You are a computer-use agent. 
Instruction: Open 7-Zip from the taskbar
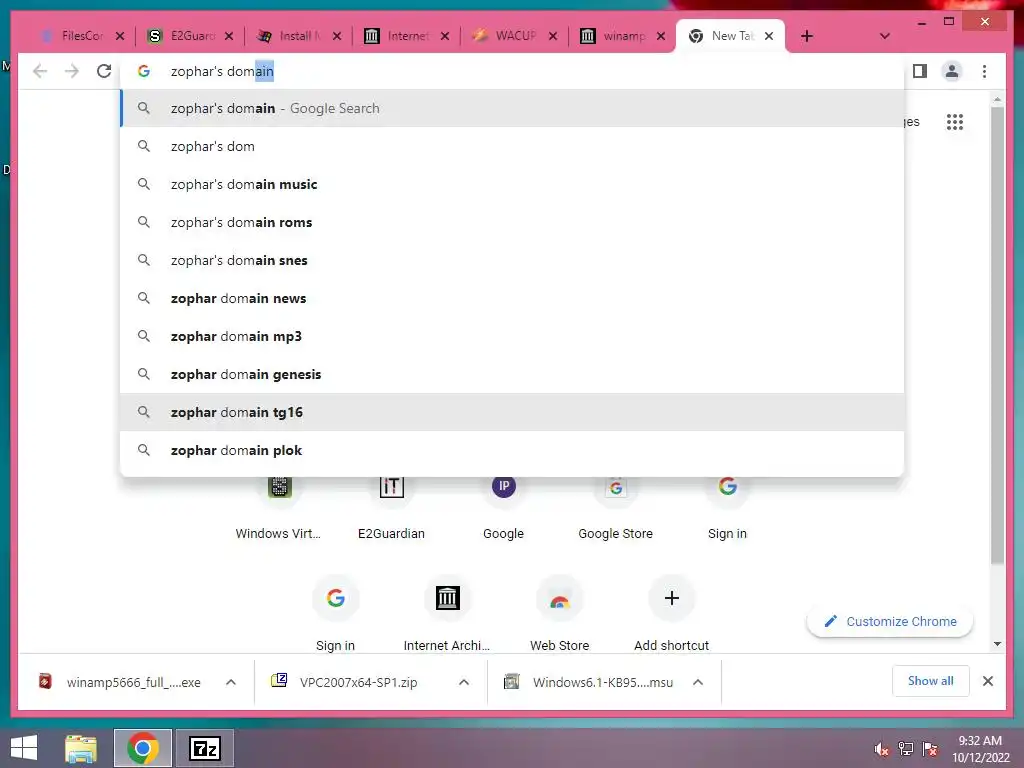pos(204,748)
